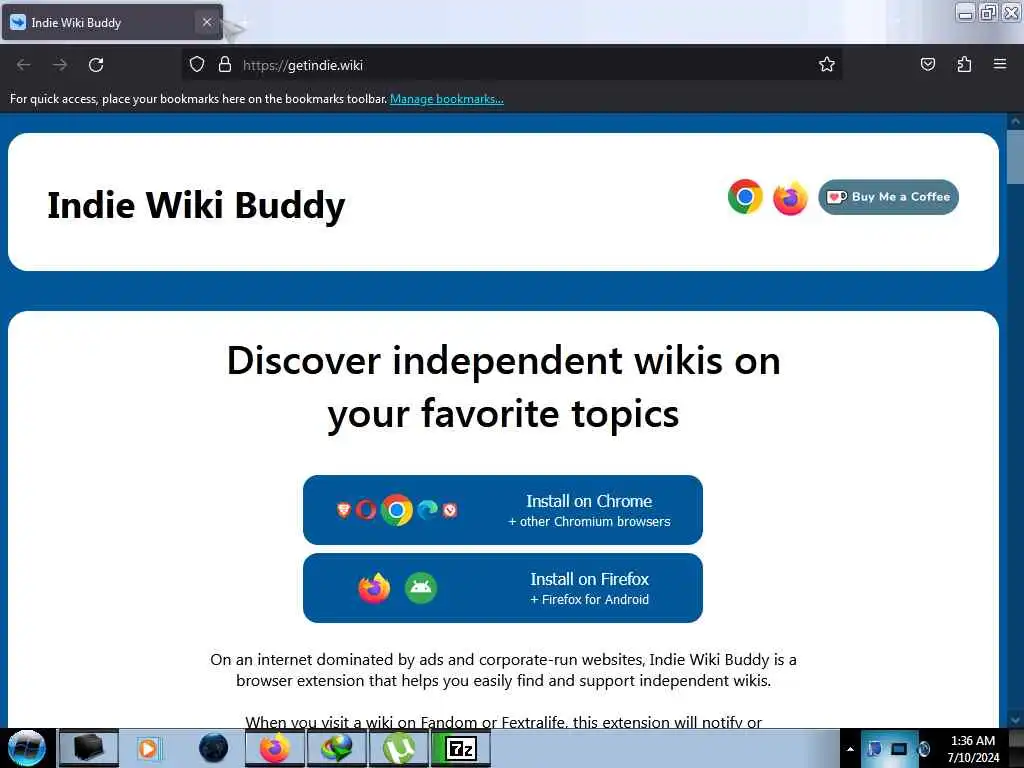Click the Brave icon in Chrome button

344,510
